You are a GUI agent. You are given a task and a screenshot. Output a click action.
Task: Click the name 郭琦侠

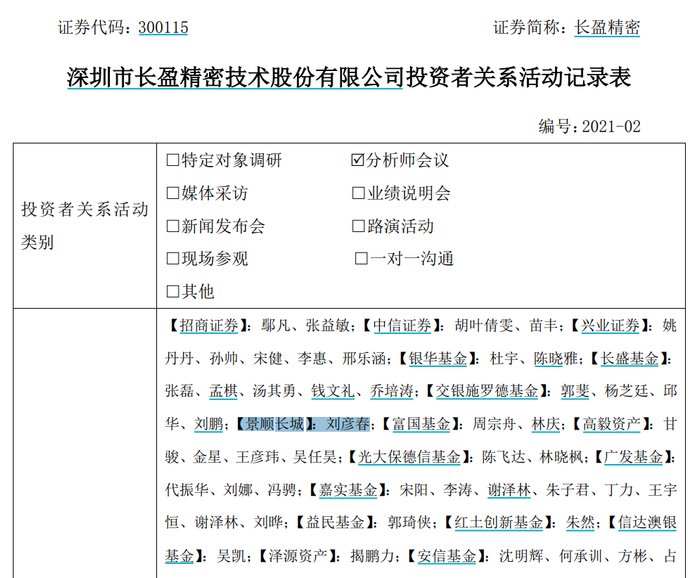(x=409, y=523)
